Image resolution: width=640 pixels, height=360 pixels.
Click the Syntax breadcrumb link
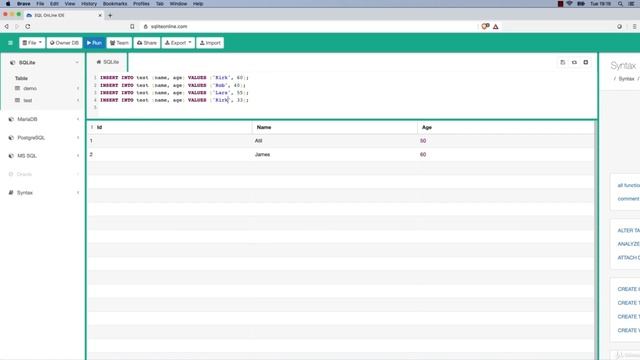point(626,79)
